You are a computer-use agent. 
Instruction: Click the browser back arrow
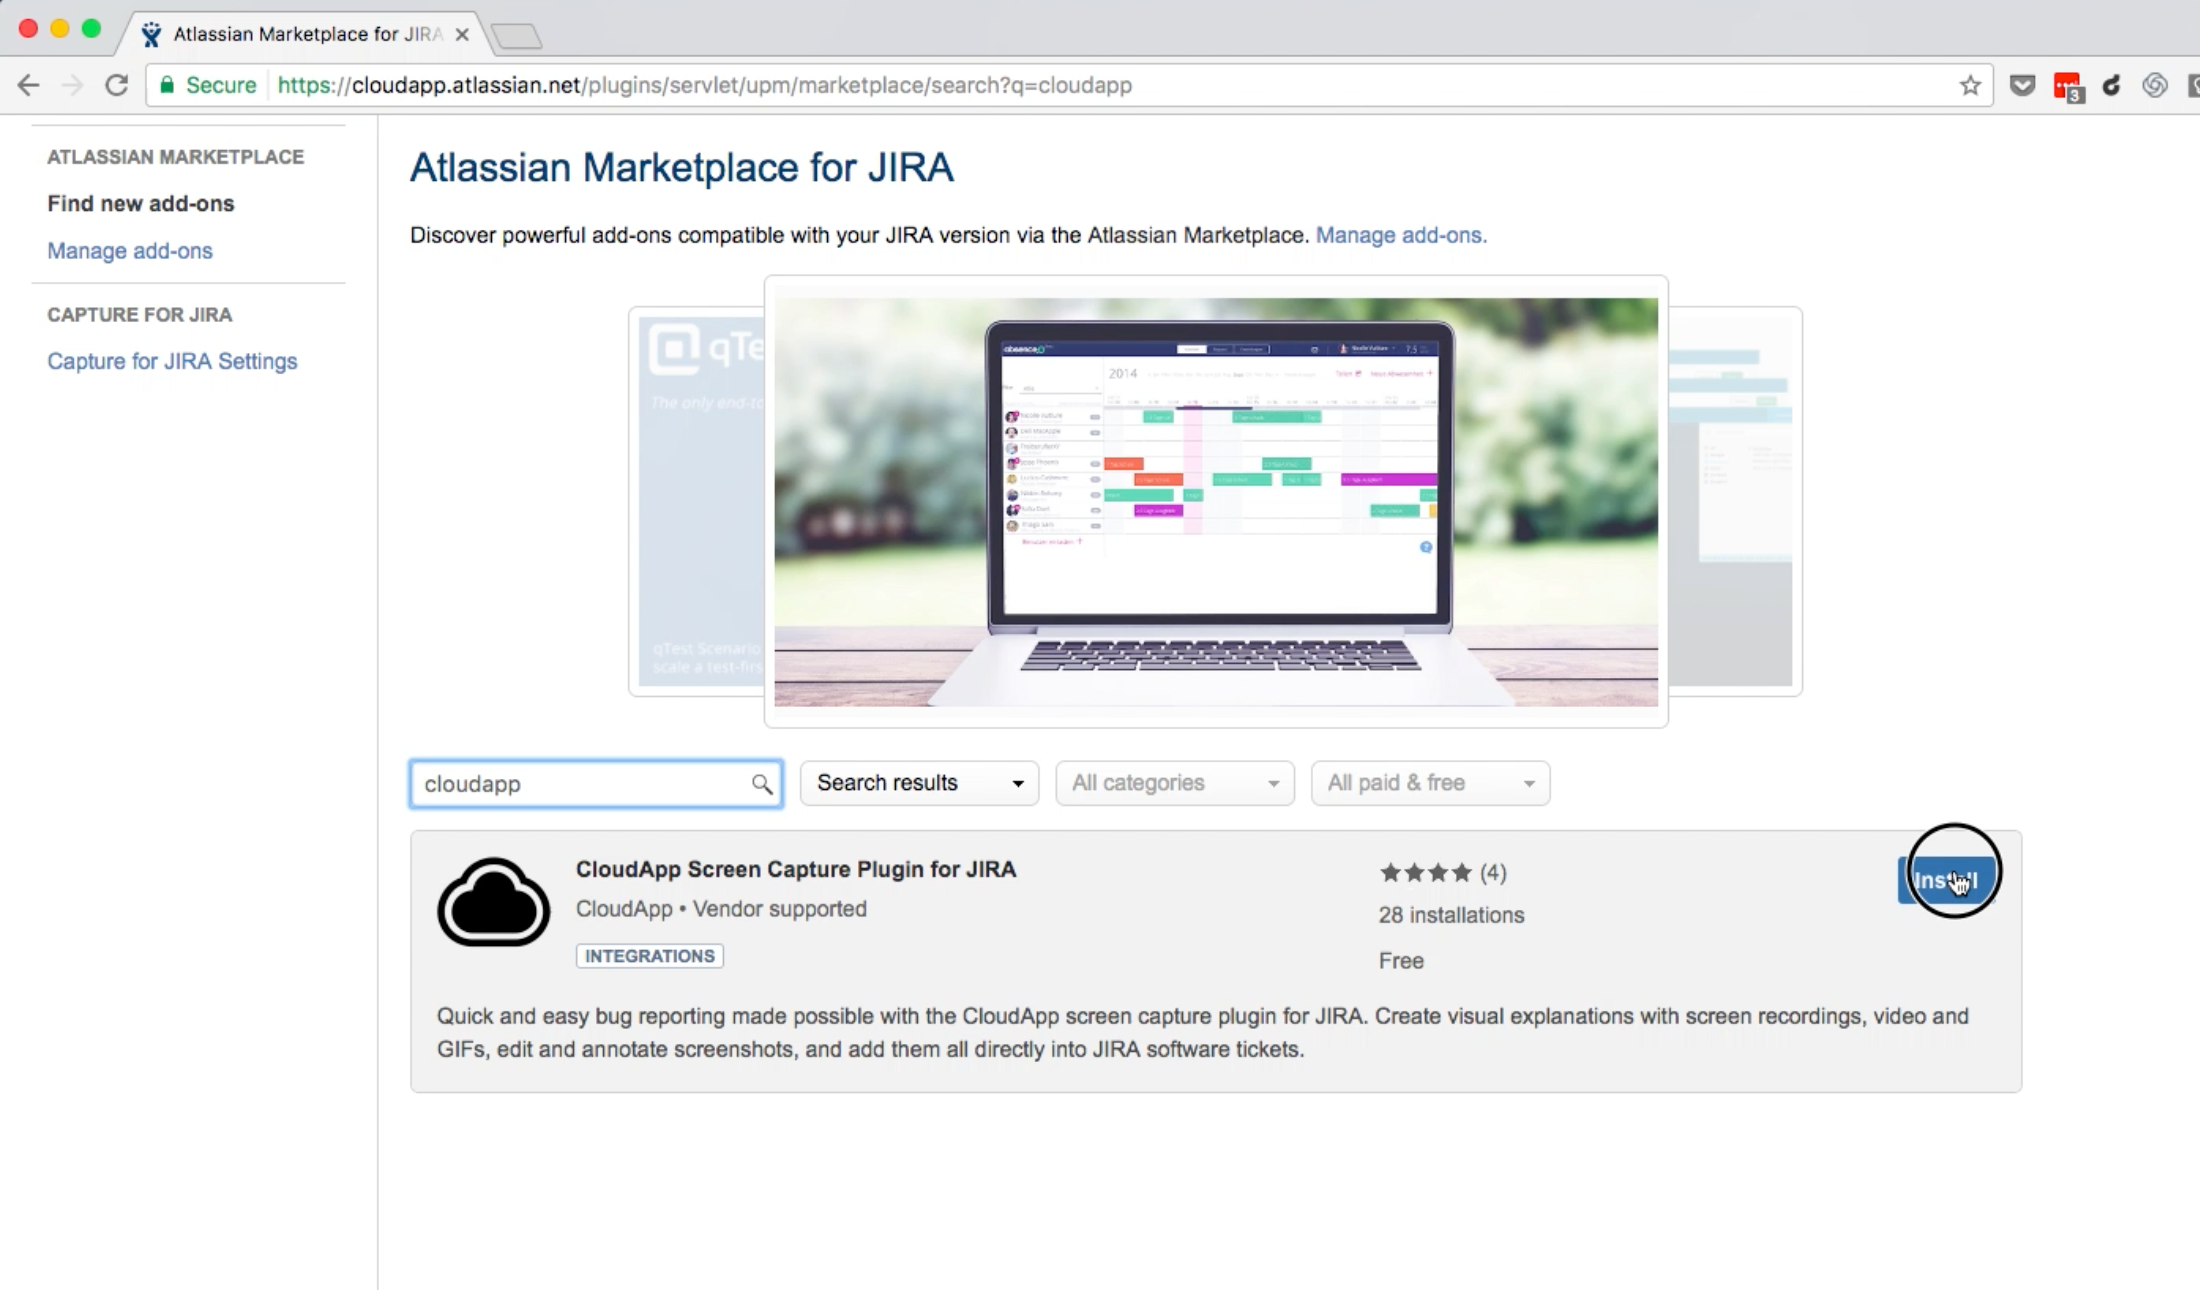28,85
